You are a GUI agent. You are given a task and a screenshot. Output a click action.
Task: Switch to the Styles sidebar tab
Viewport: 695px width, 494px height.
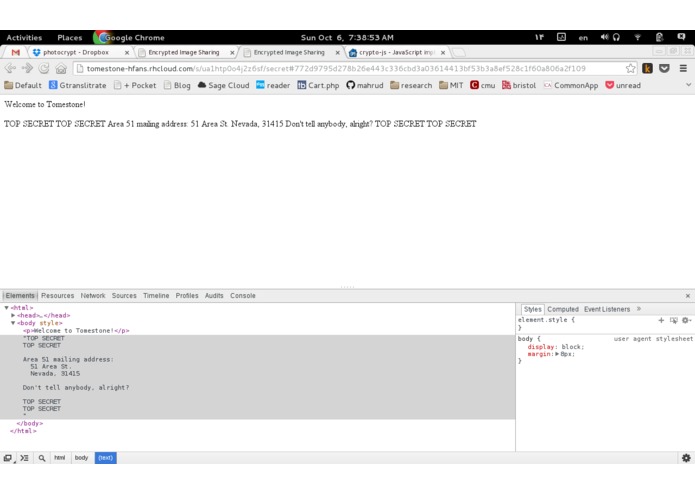click(532, 309)
